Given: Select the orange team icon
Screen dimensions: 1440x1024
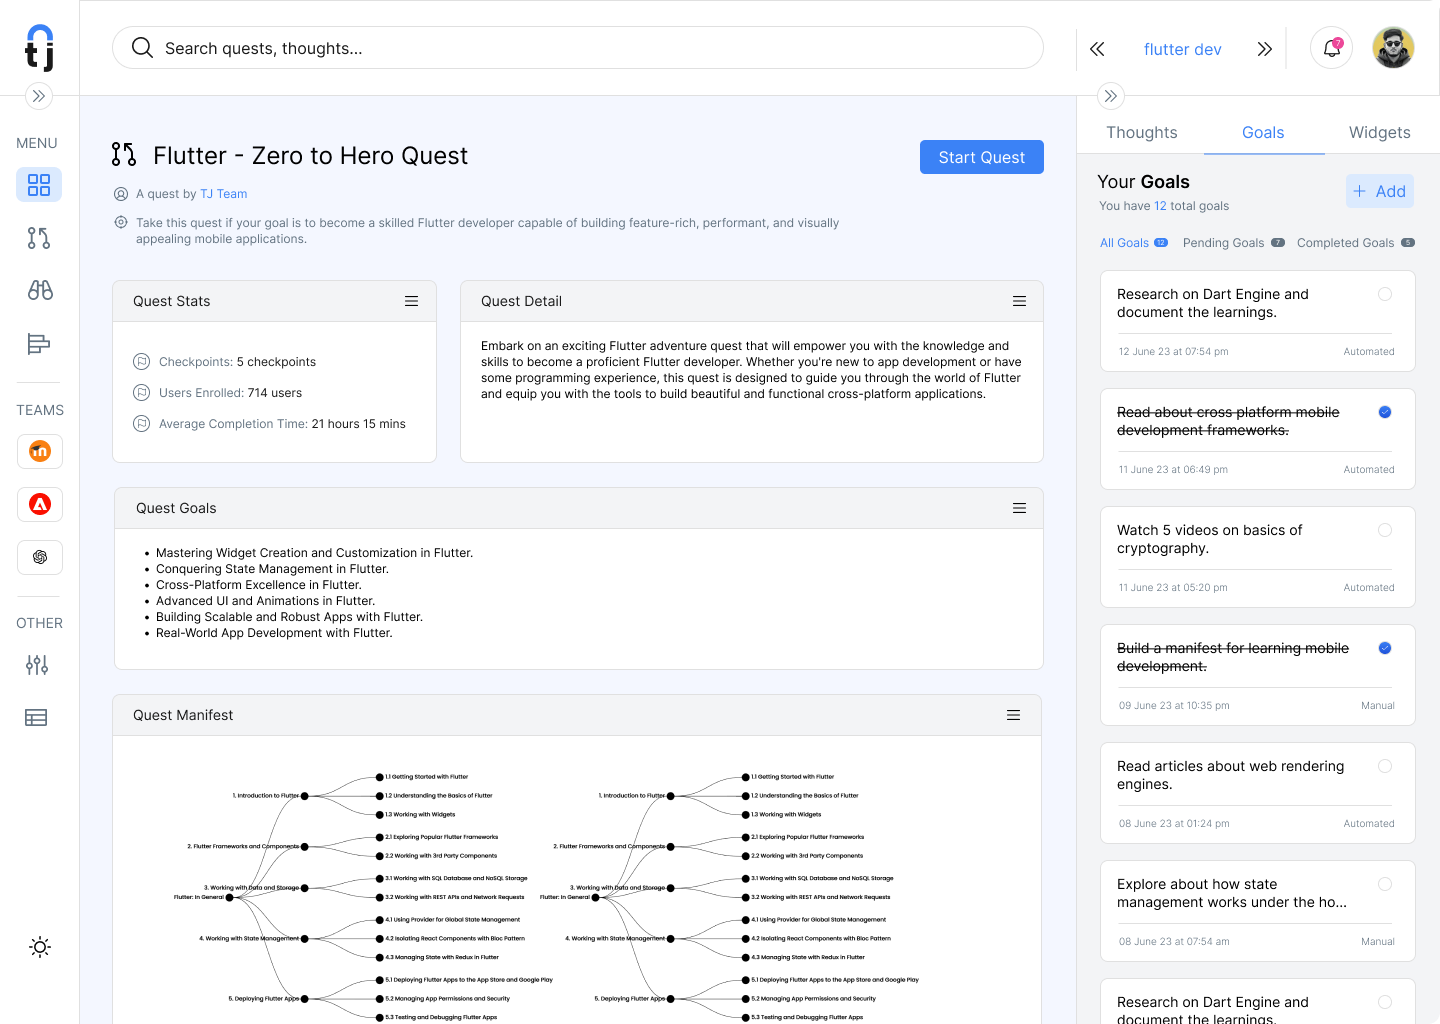Looking at the screenshot, I should [40, 451].
